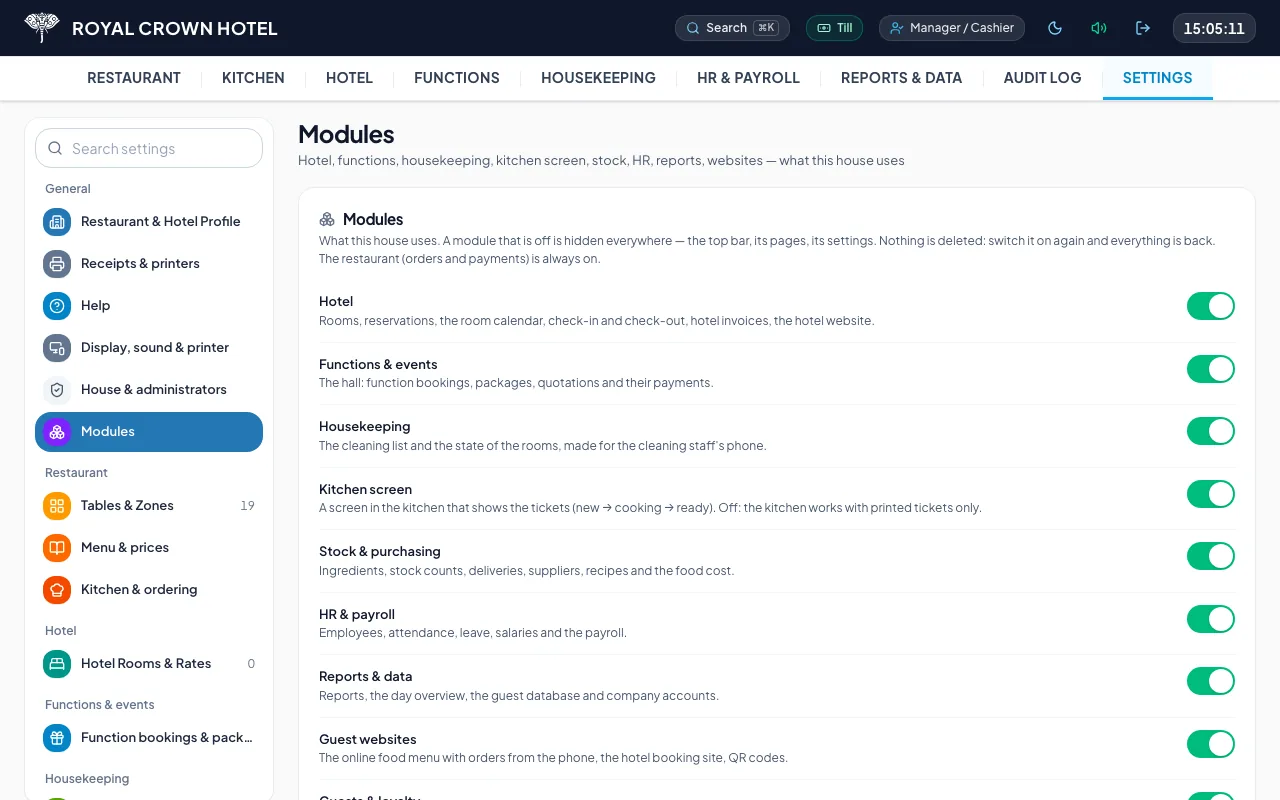This screenshot has height=800, width=1280.
Task: Open the Help settings page
Action: pyautogui.click(x=149, y=306)
